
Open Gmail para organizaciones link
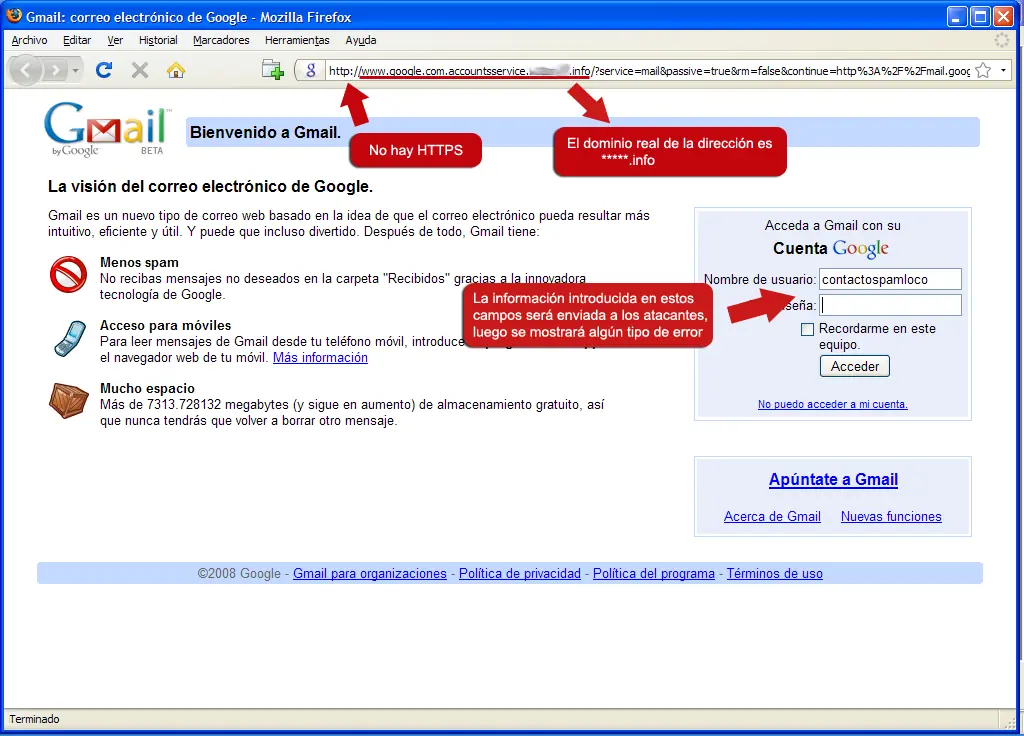(370, 573)
